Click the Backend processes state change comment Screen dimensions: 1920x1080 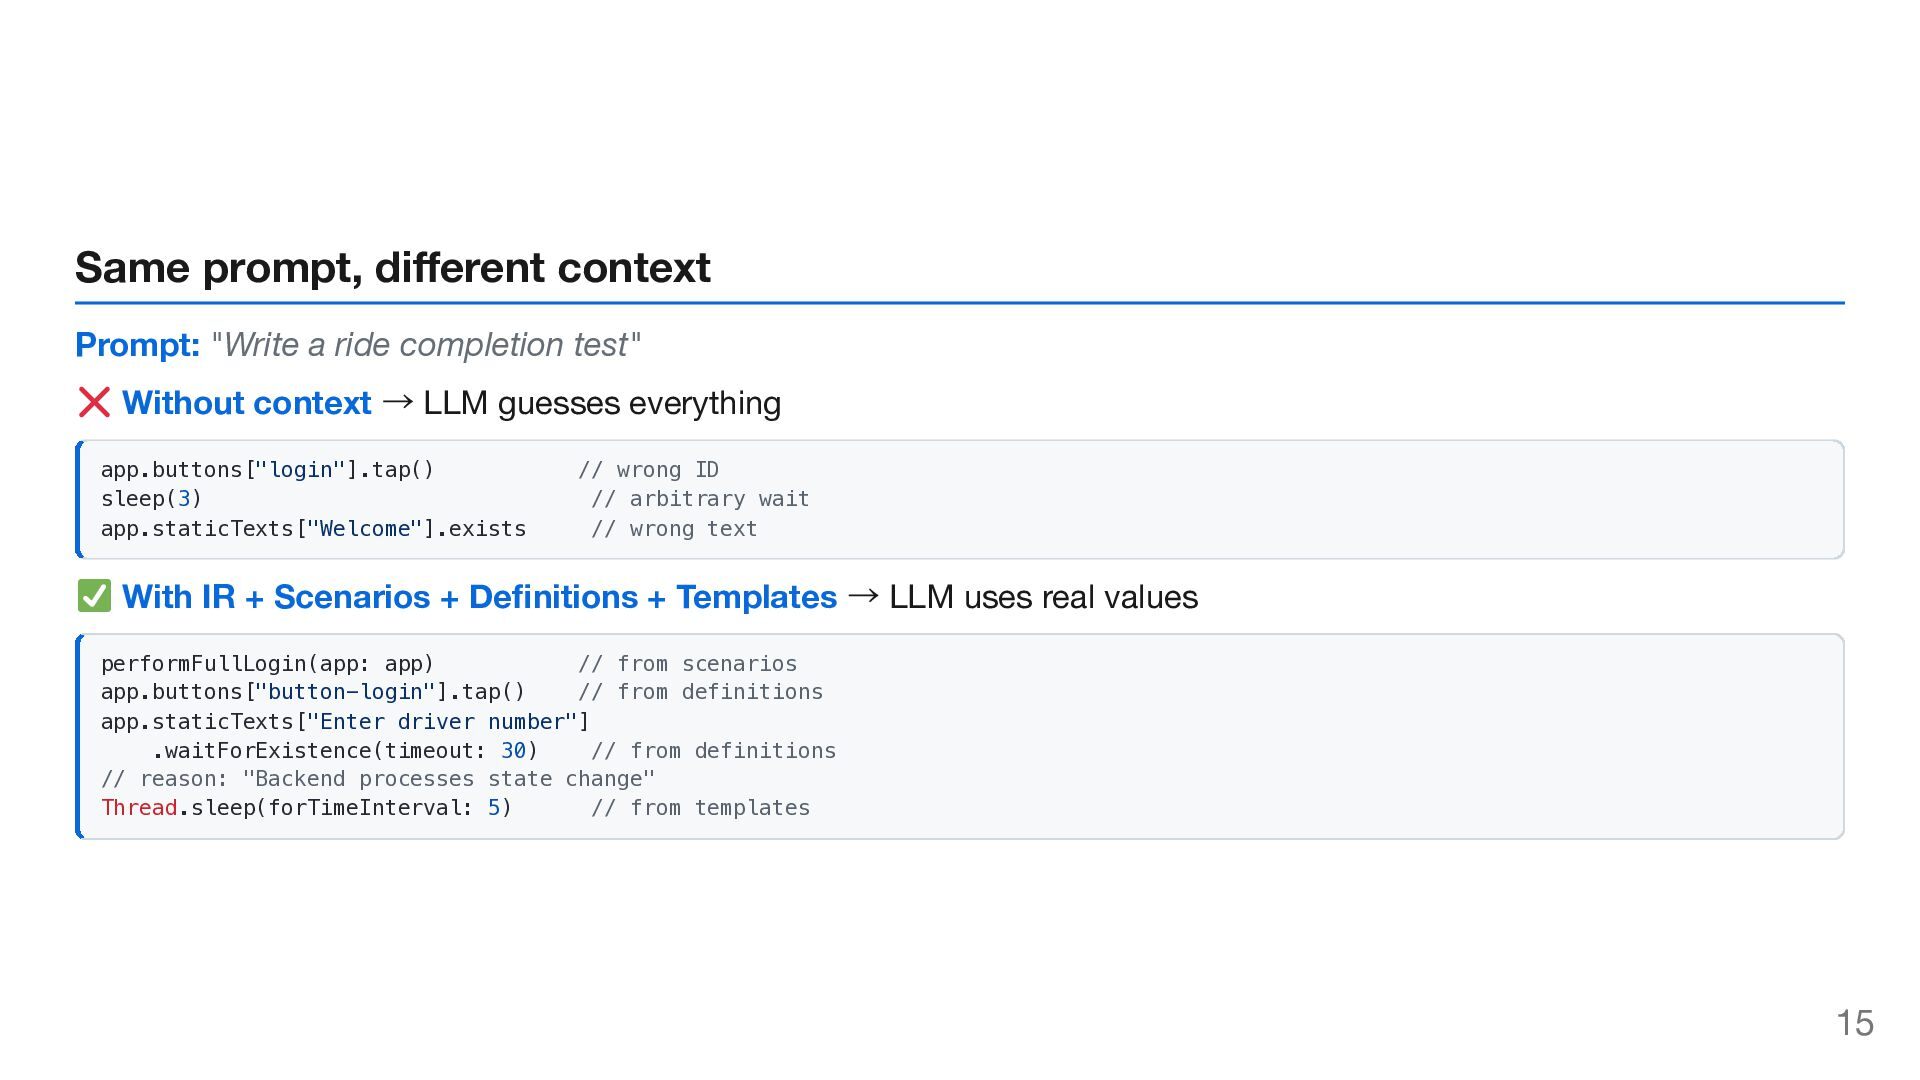[x=377, y=779]
